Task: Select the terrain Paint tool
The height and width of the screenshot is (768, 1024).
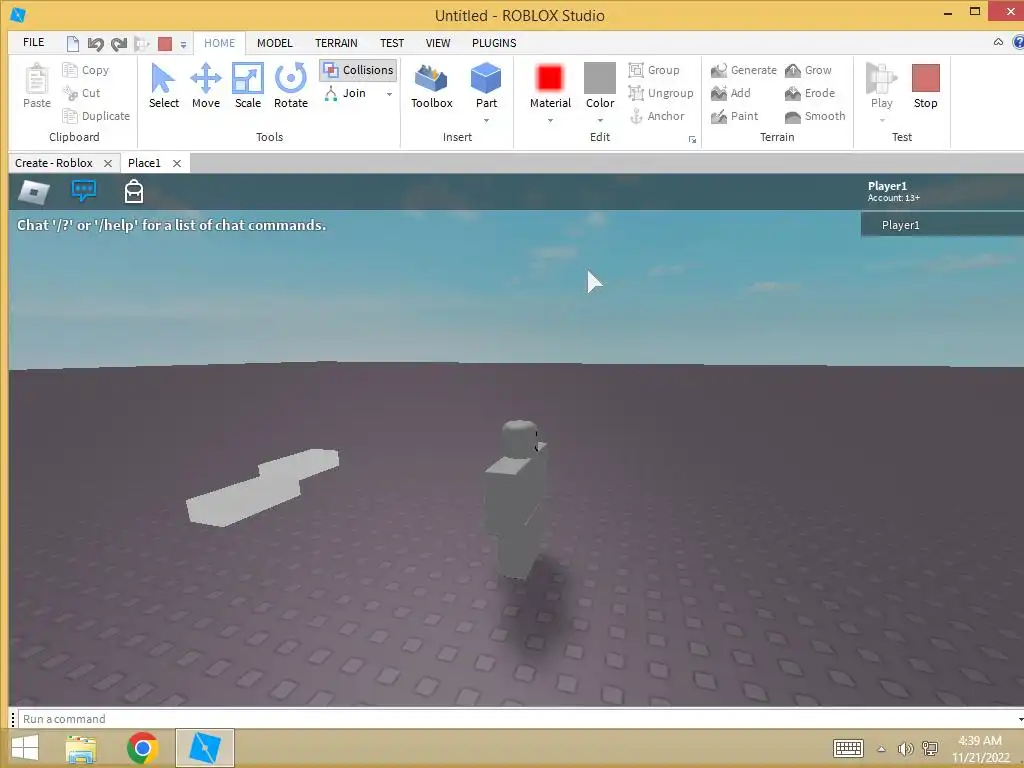Action: point(735,116)
